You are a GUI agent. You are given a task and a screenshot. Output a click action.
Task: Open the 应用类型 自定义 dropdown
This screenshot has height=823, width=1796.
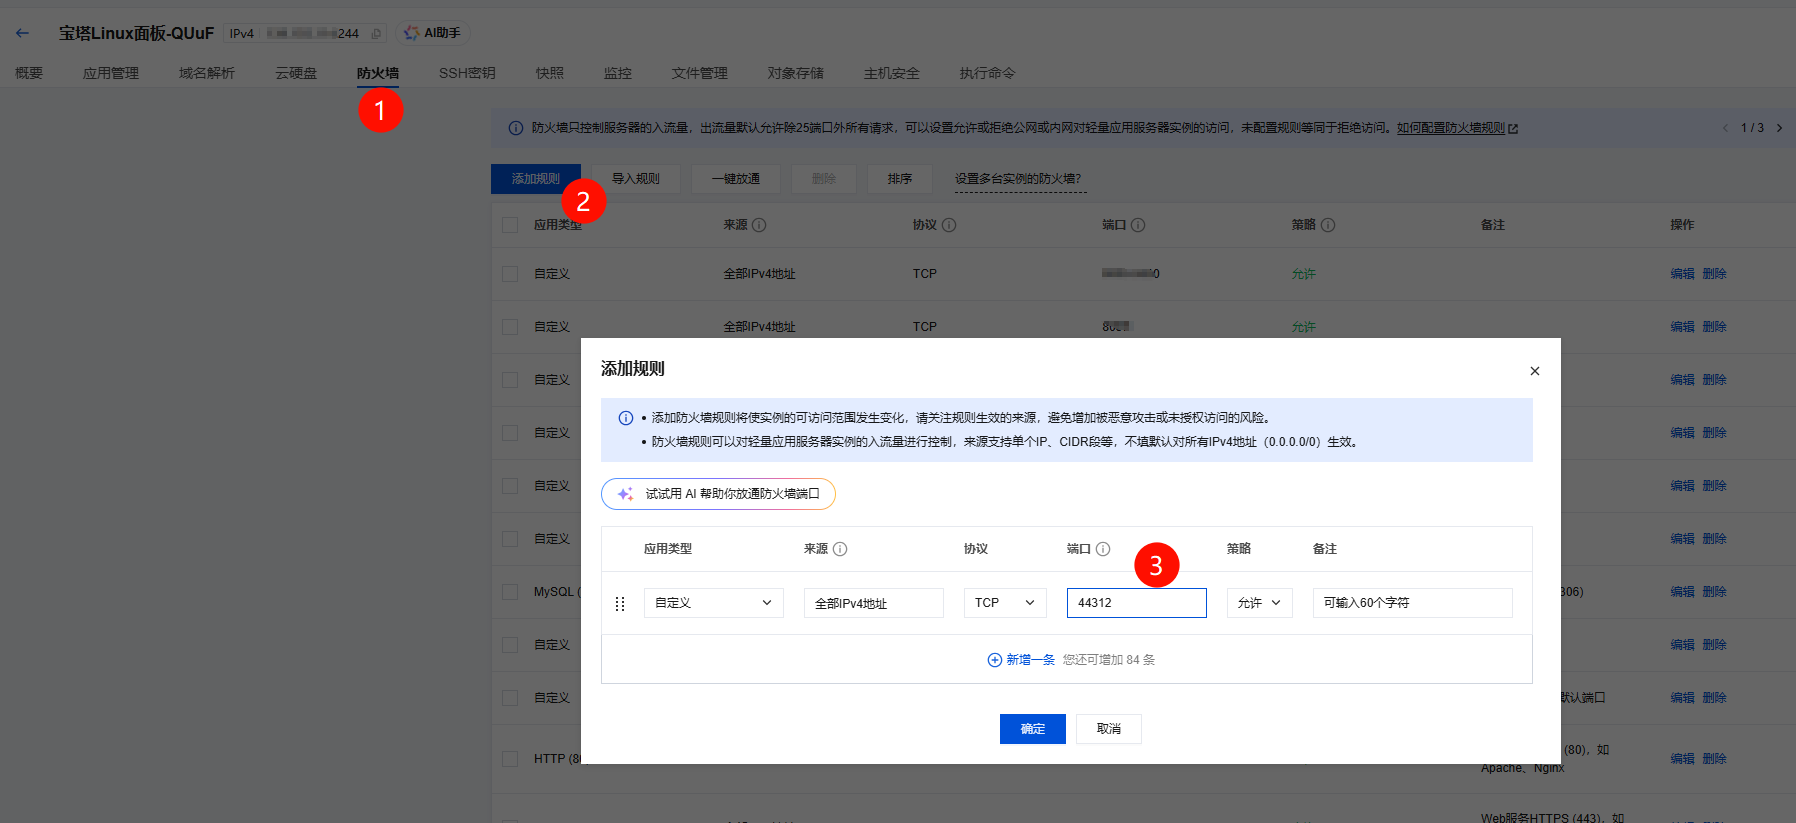(713, 603)
